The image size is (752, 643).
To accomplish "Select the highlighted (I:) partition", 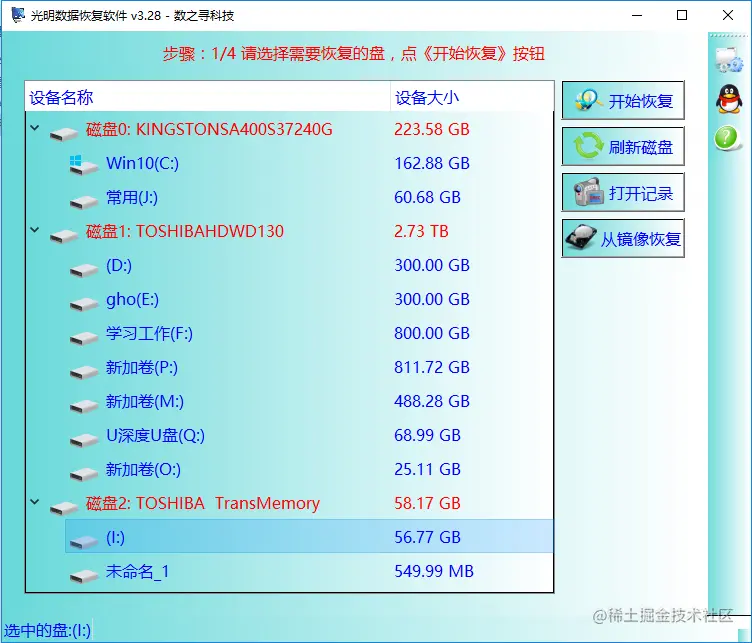I will [309, 537].
